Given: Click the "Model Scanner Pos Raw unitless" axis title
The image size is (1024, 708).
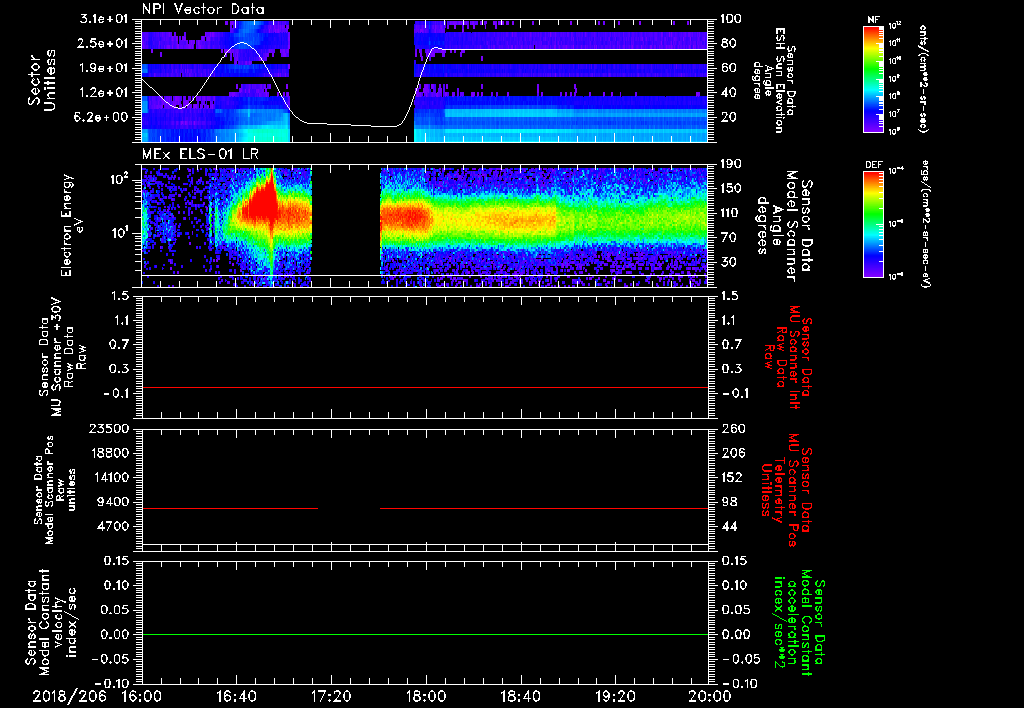Looking at the screenshot, I should coord(56,490).
